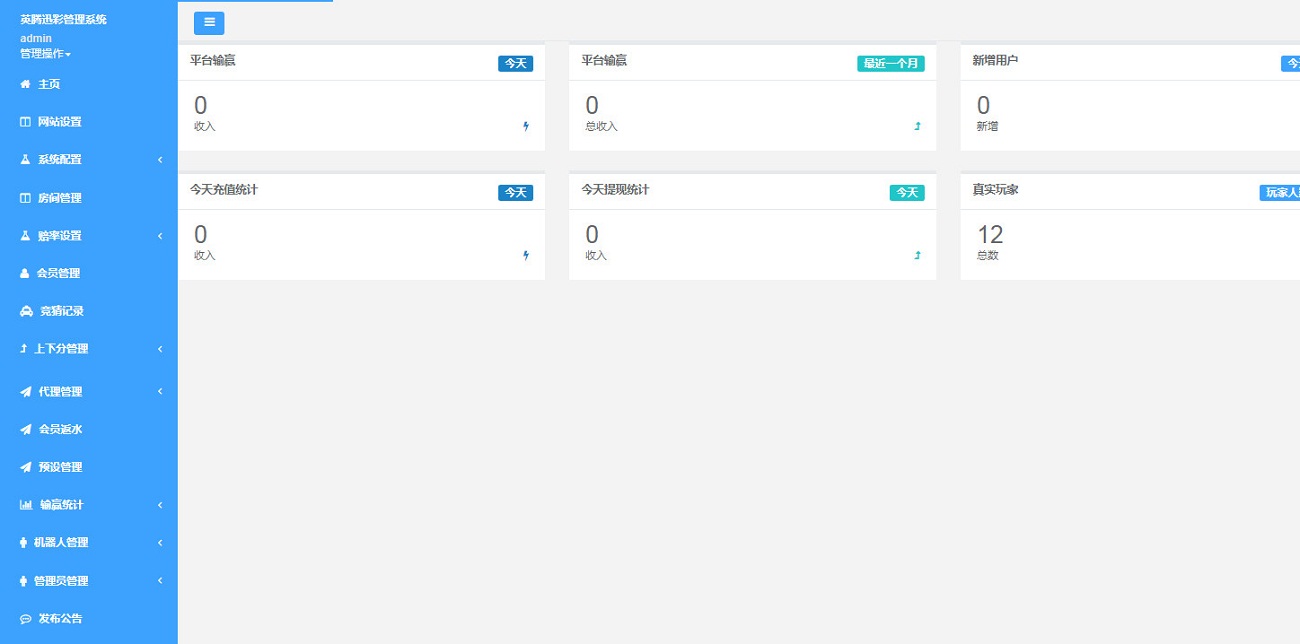Screen dimensions: 1300x644
Task: Click the hamburger menu toggle button
Action: point(209,23)
